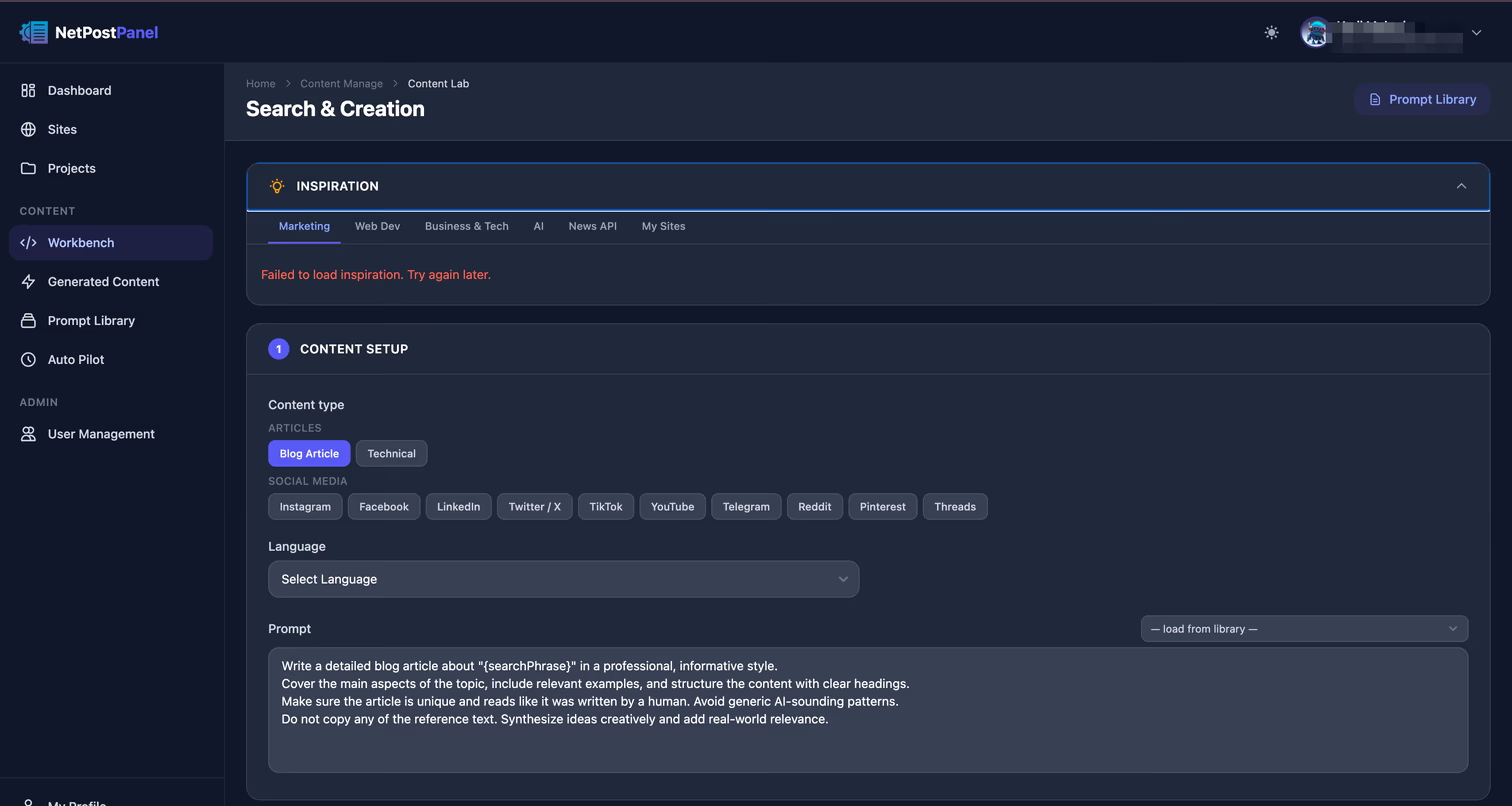Click the Prompt Library stack icon in sidebar
Screen dimensions: 1512x806
pos(28,321)
